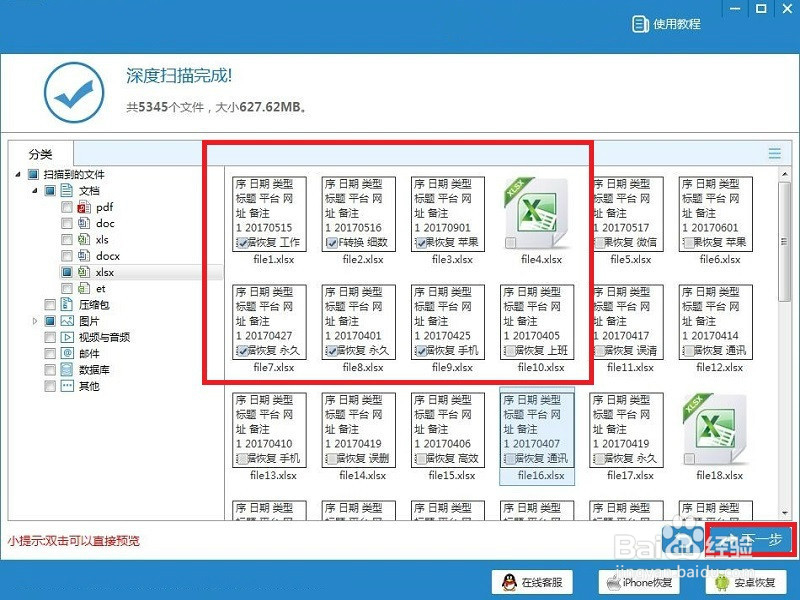Check the 邮件 email checkbox

pos(50,352)
